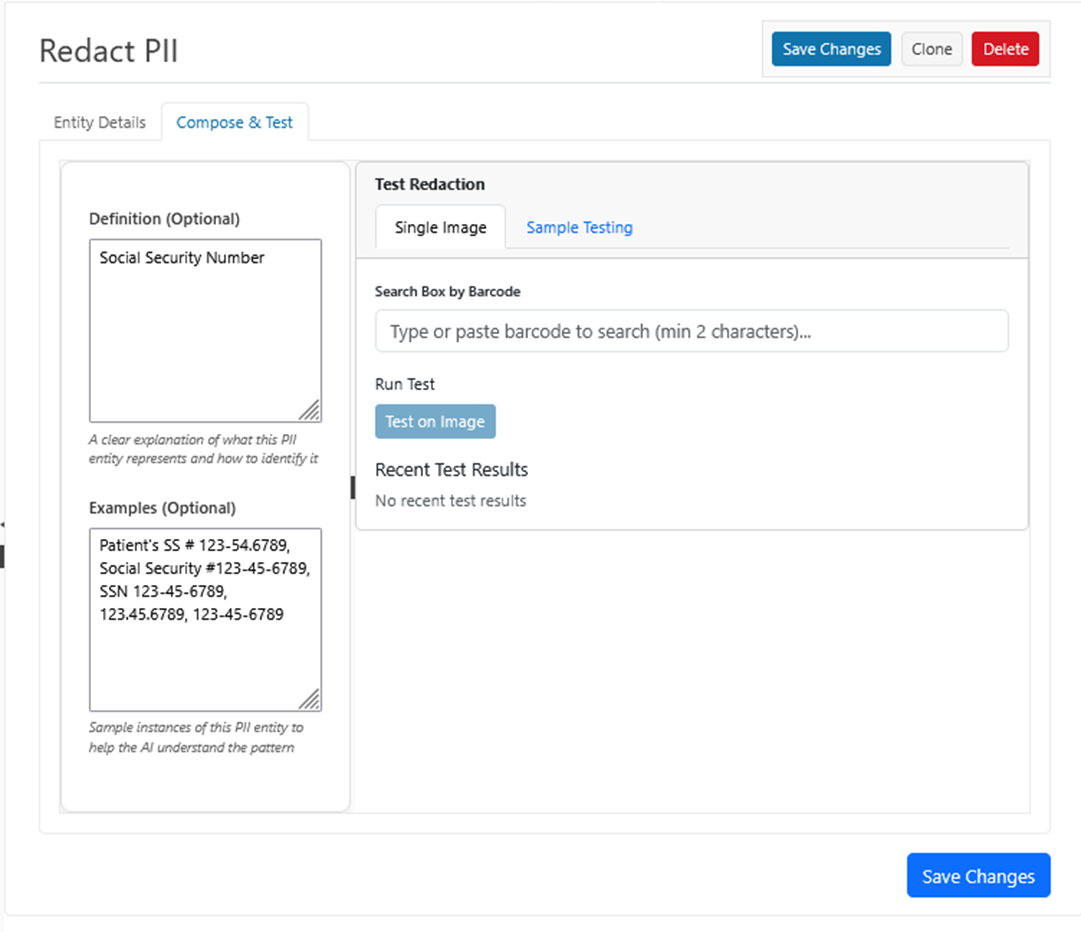Click the Examples text area resize handle
The image size is (1081, 932).
tap(311, 700)
